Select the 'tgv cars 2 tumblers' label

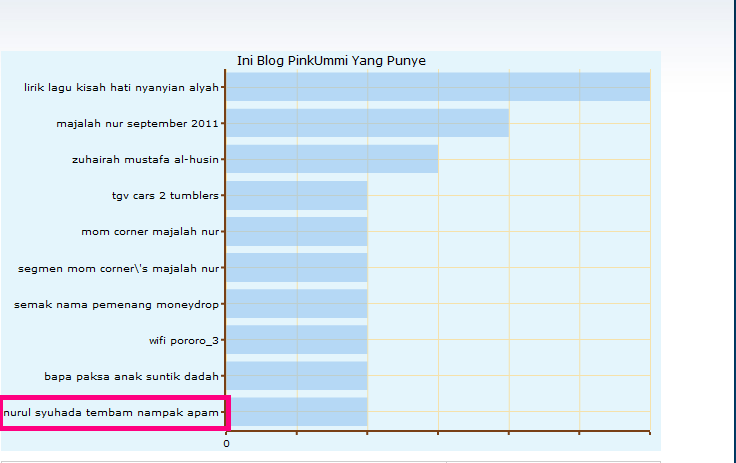click(165, 195)
